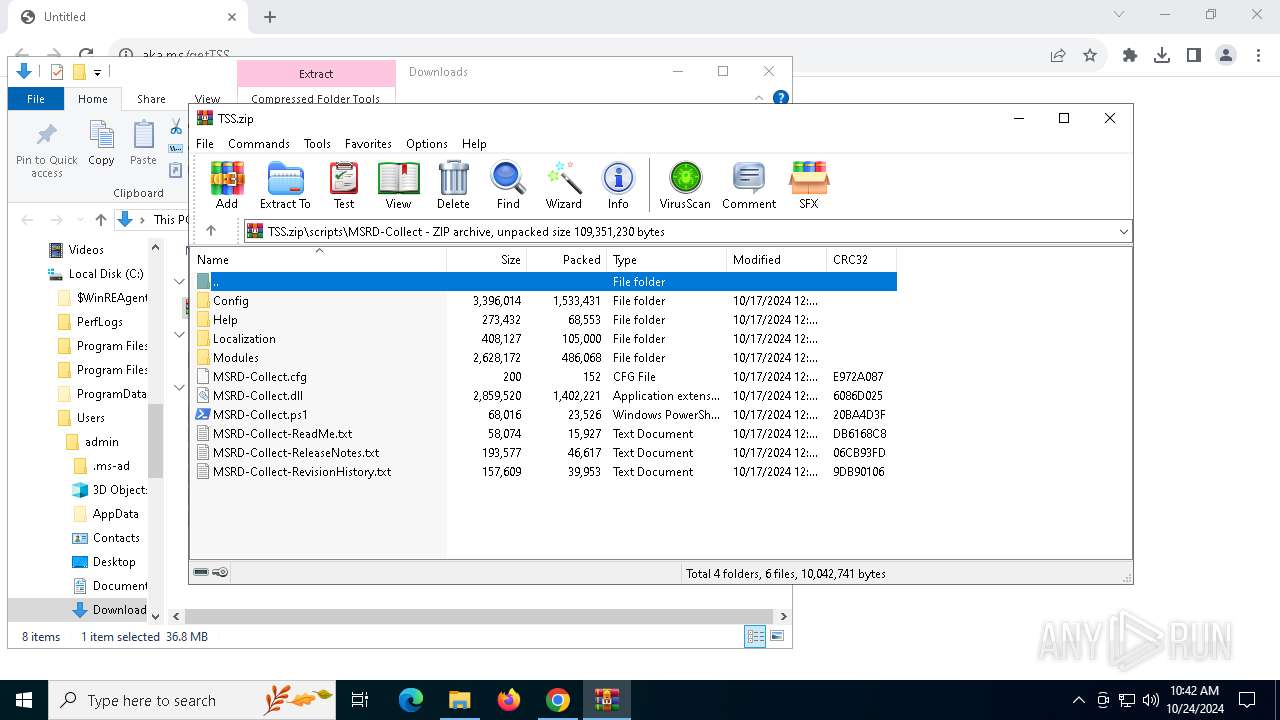Open Explorer quick access toolbar dropdown
The height and width of the screenshot is (720, 1280).
coord(97,72)
